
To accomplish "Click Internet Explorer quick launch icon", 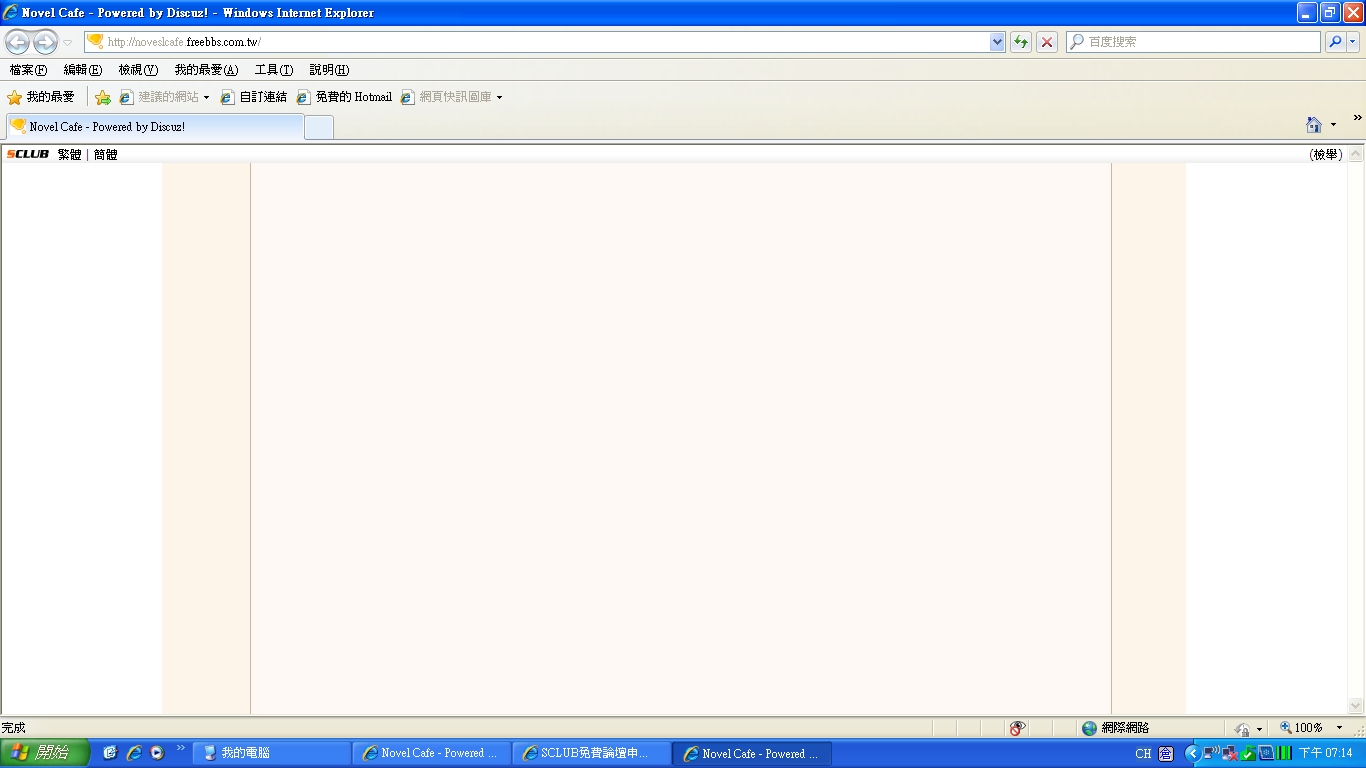I will (134, 753).
